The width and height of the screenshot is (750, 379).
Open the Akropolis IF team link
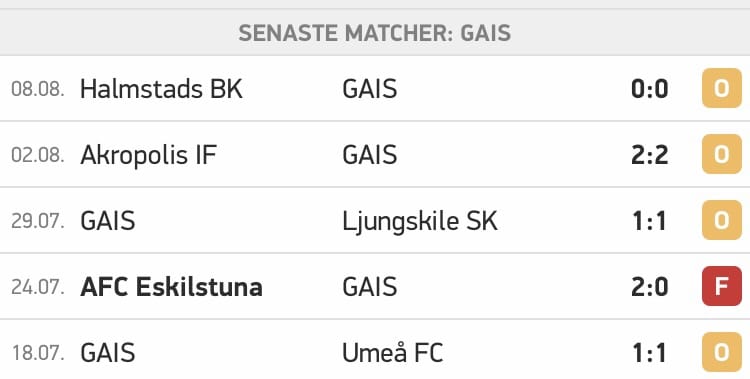click(148, 155)
